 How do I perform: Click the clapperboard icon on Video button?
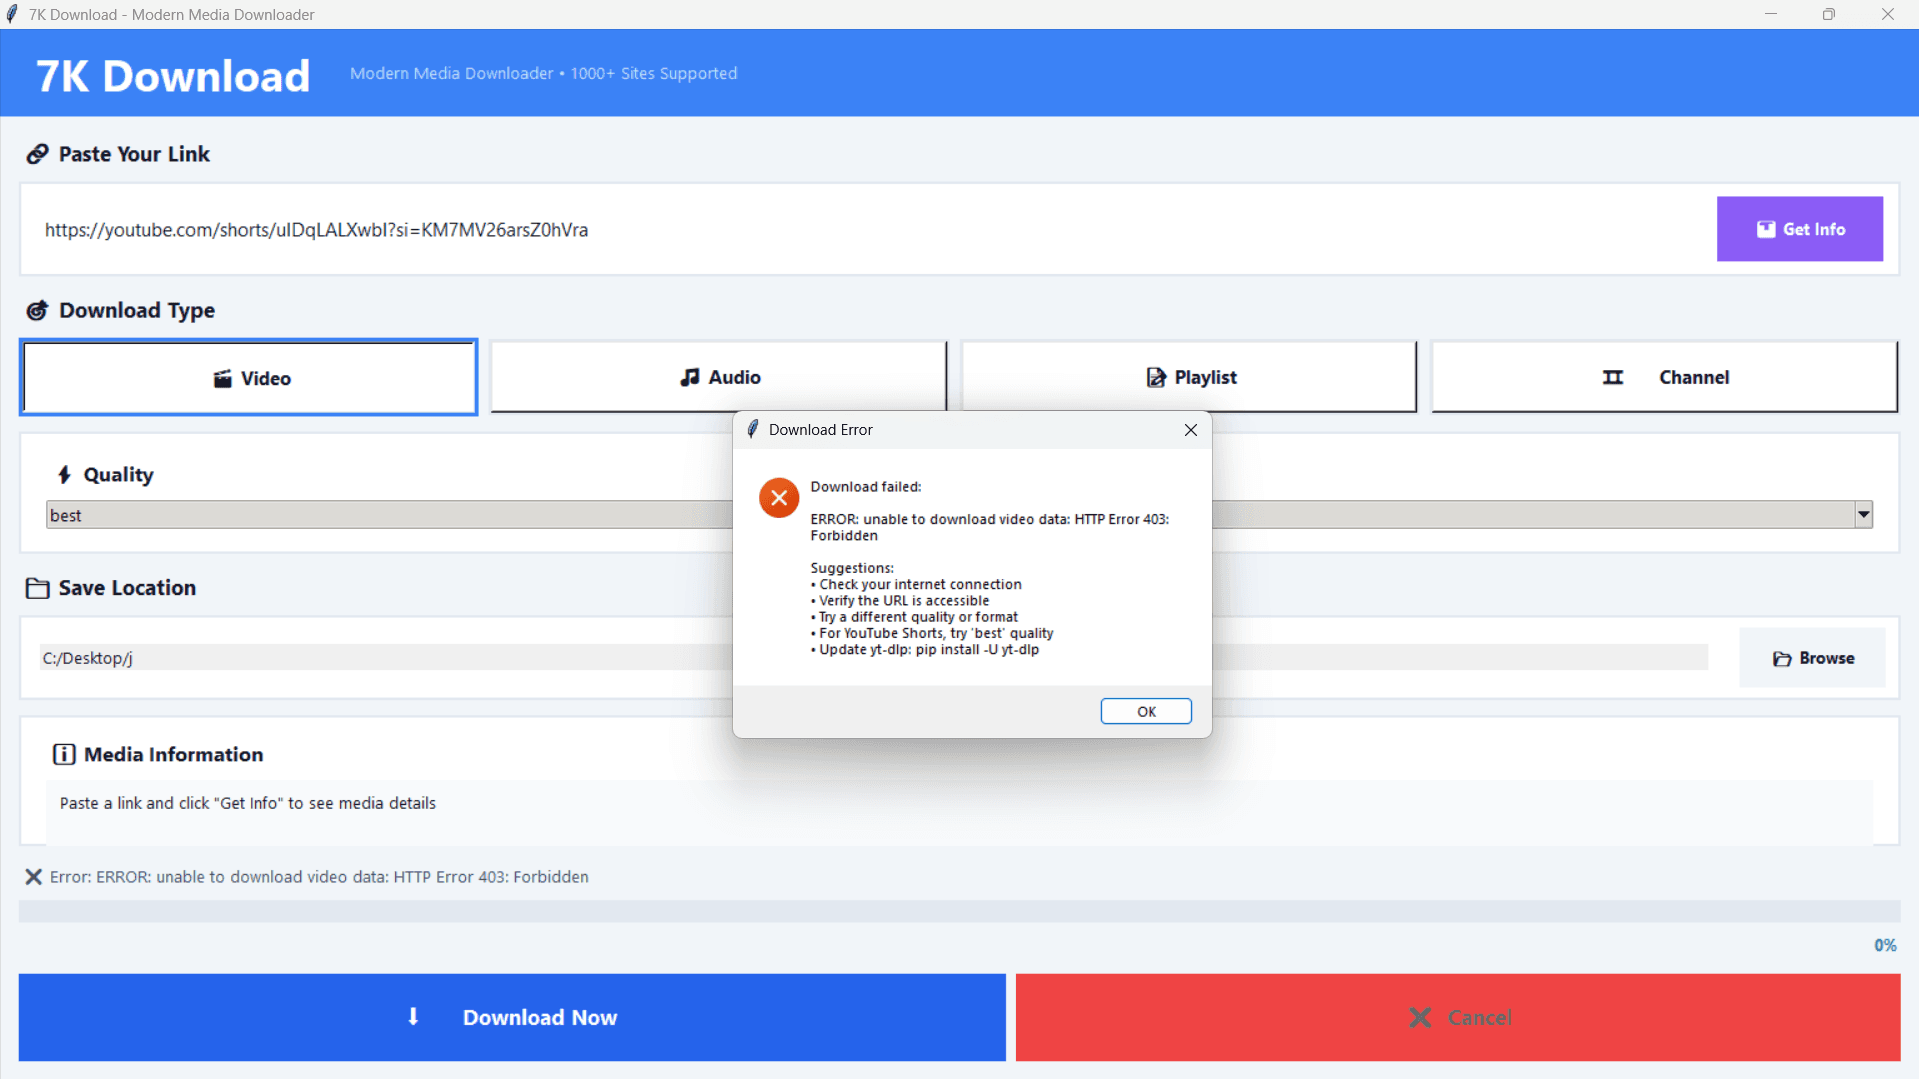pos(222,378)
